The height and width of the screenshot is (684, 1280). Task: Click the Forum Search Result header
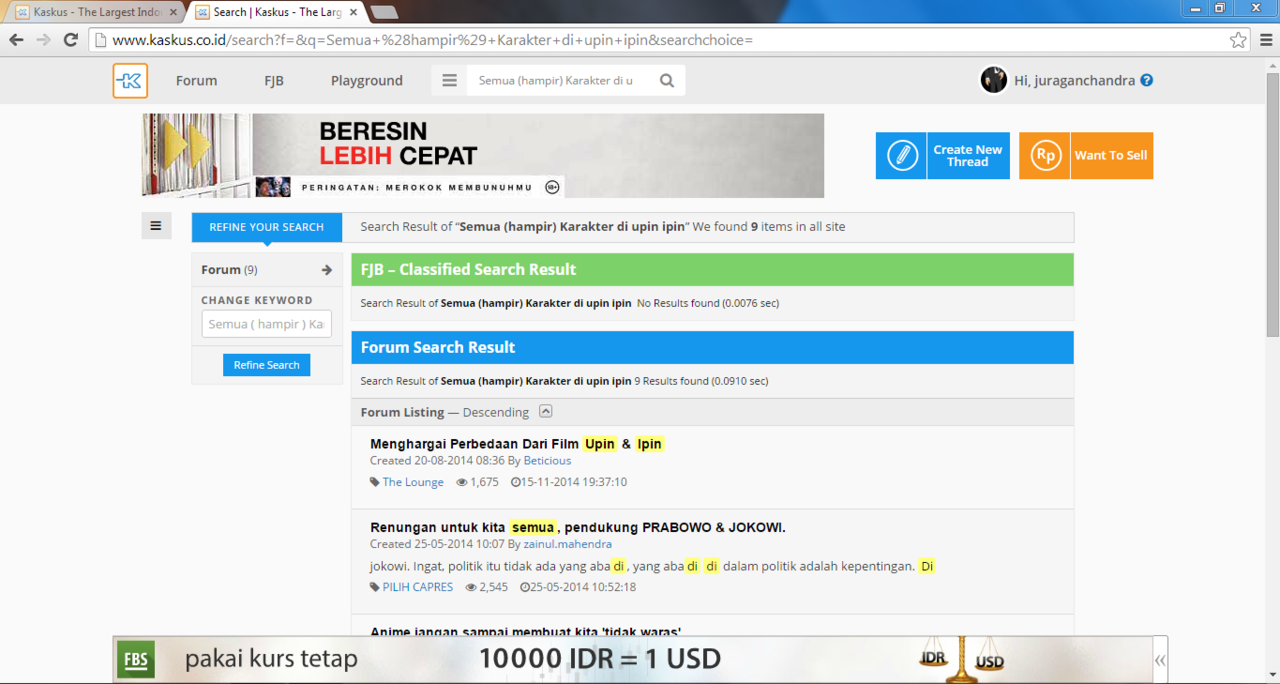[x=712, y=348]
